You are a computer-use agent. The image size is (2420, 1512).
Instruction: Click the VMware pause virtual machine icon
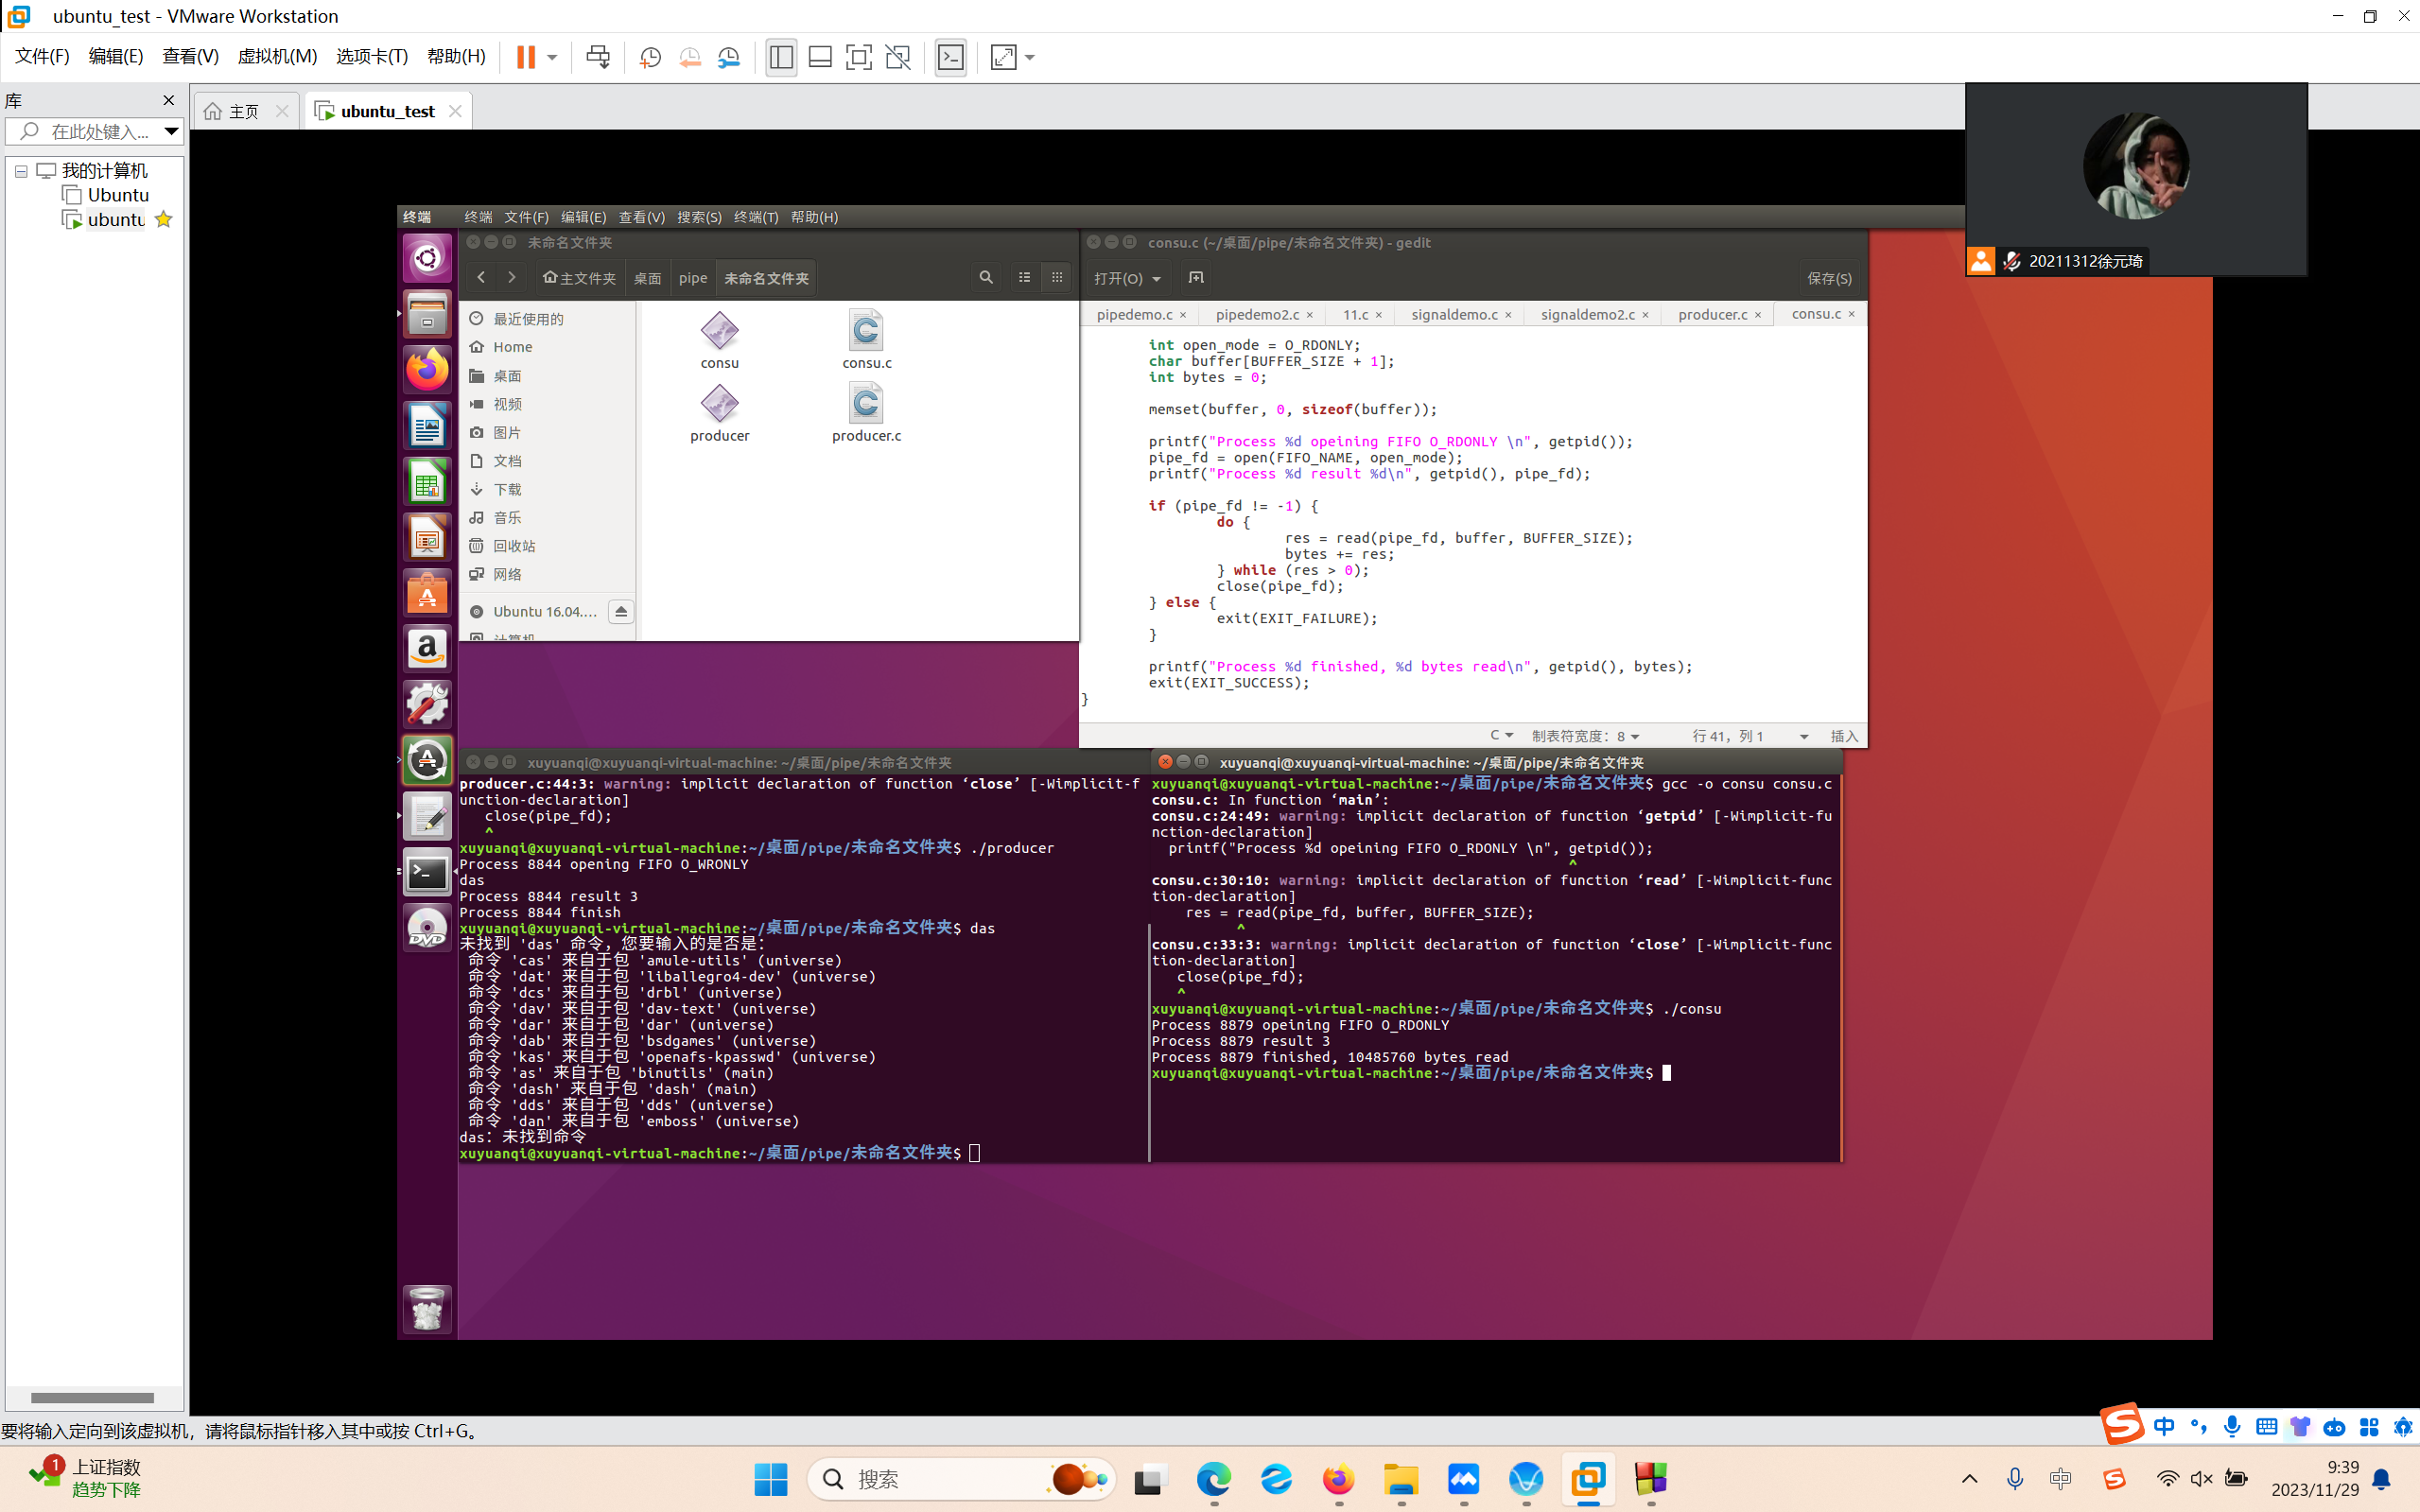click(525, 57)
